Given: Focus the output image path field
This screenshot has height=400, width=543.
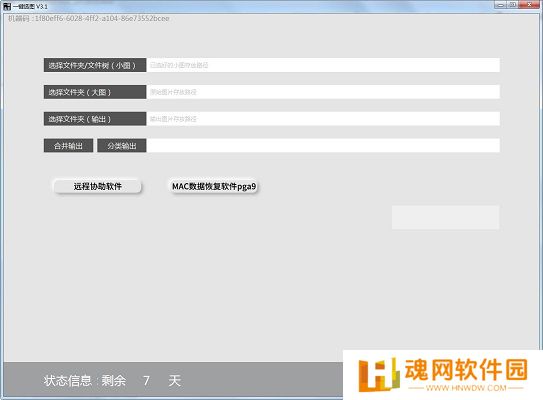Looking at the screenshot, I should (323, 119).
